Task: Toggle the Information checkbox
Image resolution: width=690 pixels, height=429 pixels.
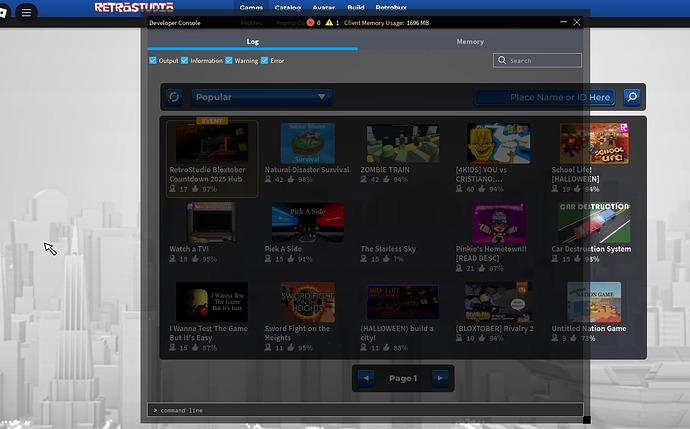Action: point(184,60)
